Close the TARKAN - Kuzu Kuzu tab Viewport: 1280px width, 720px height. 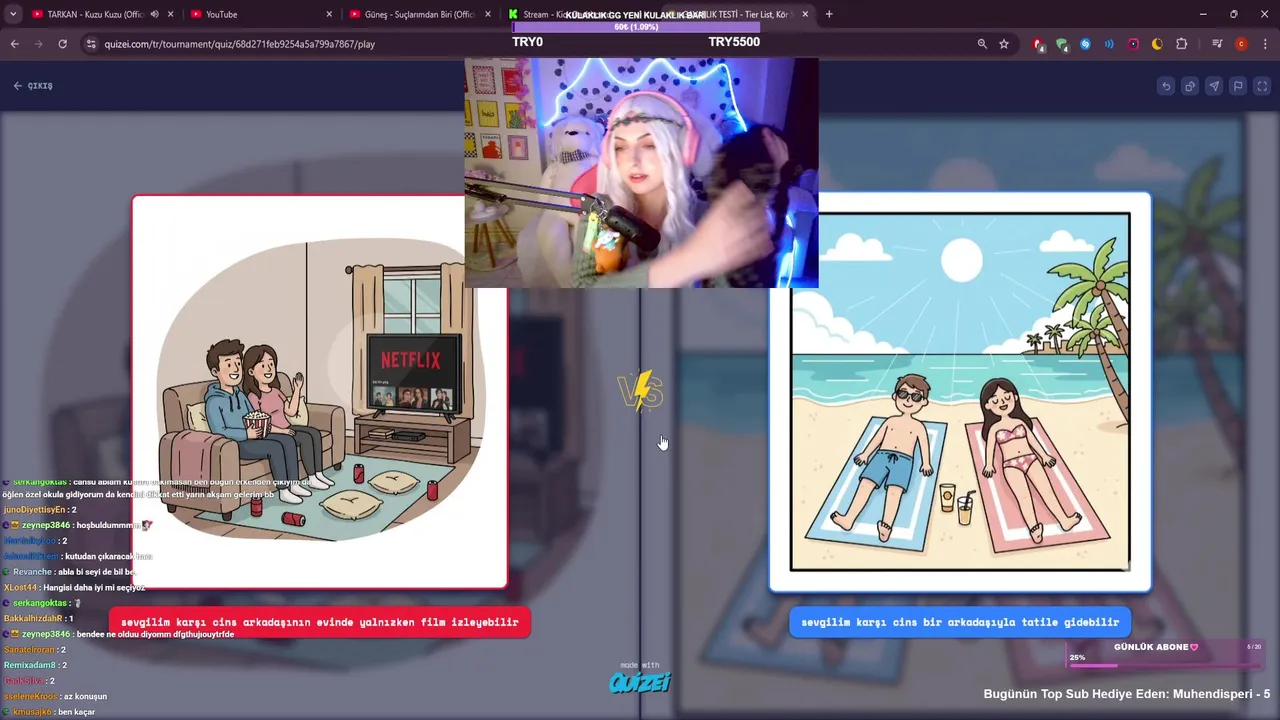(x=171, y=14)
